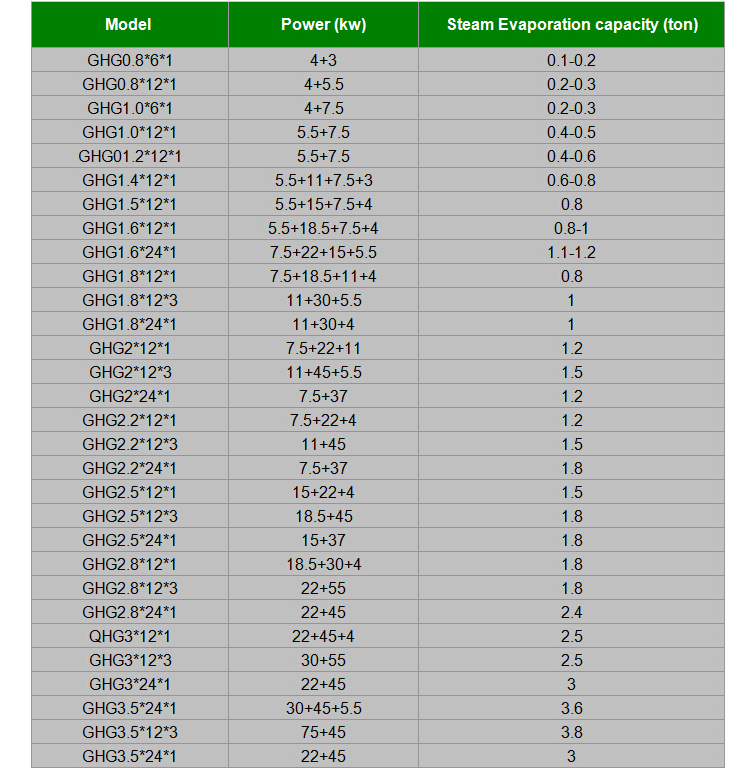The width and height of the screenshot is (750, 768).
Task: Click power value 5.5+18.5+7.5+4
Action: click(x=323, y=228)
